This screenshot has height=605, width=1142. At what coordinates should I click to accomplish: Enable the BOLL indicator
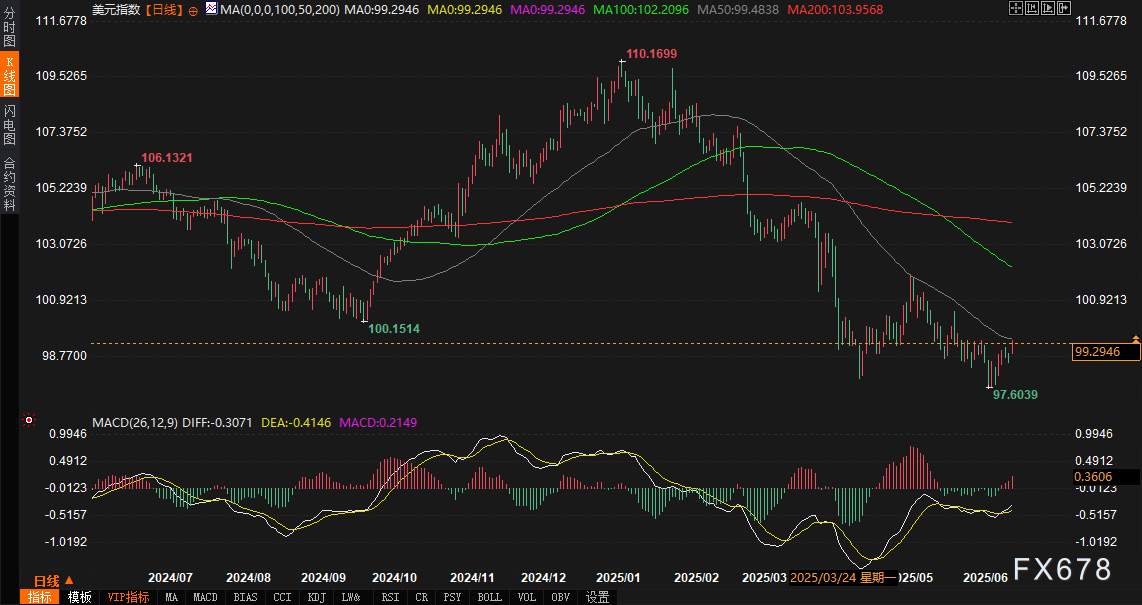(489, 597)
